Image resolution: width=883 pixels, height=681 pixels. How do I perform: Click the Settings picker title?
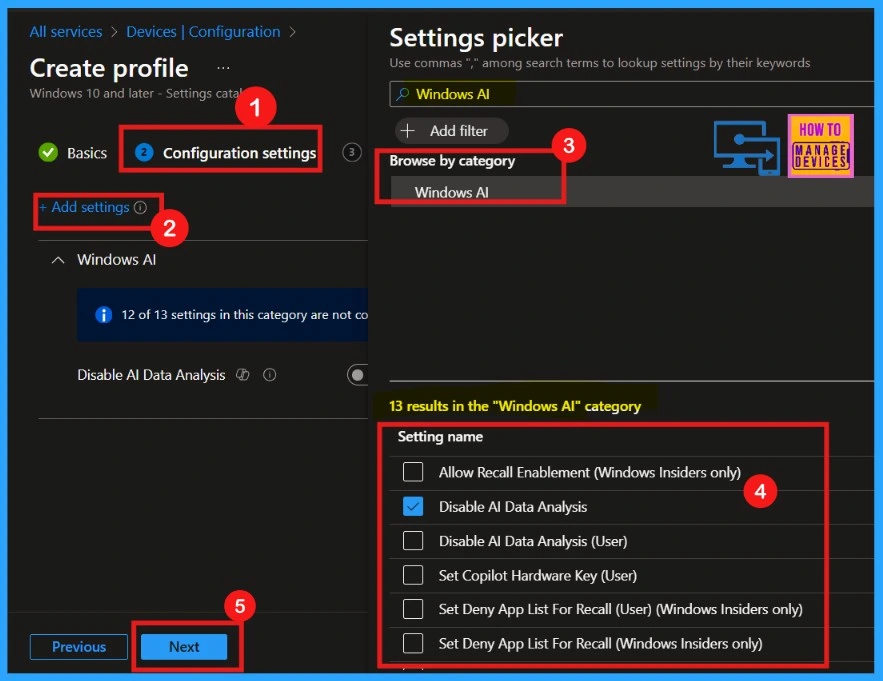click(476, 38)
